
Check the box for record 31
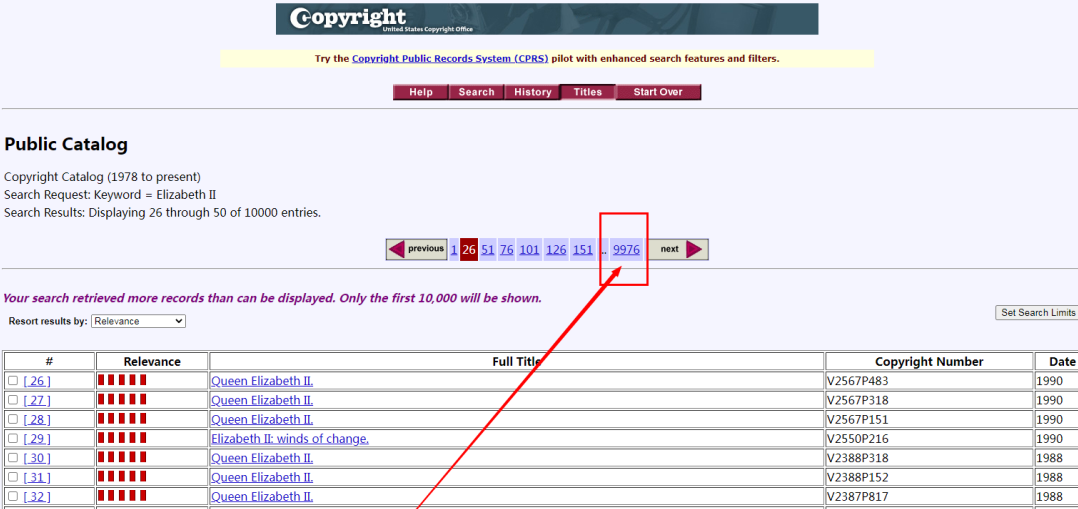point(13,477)
